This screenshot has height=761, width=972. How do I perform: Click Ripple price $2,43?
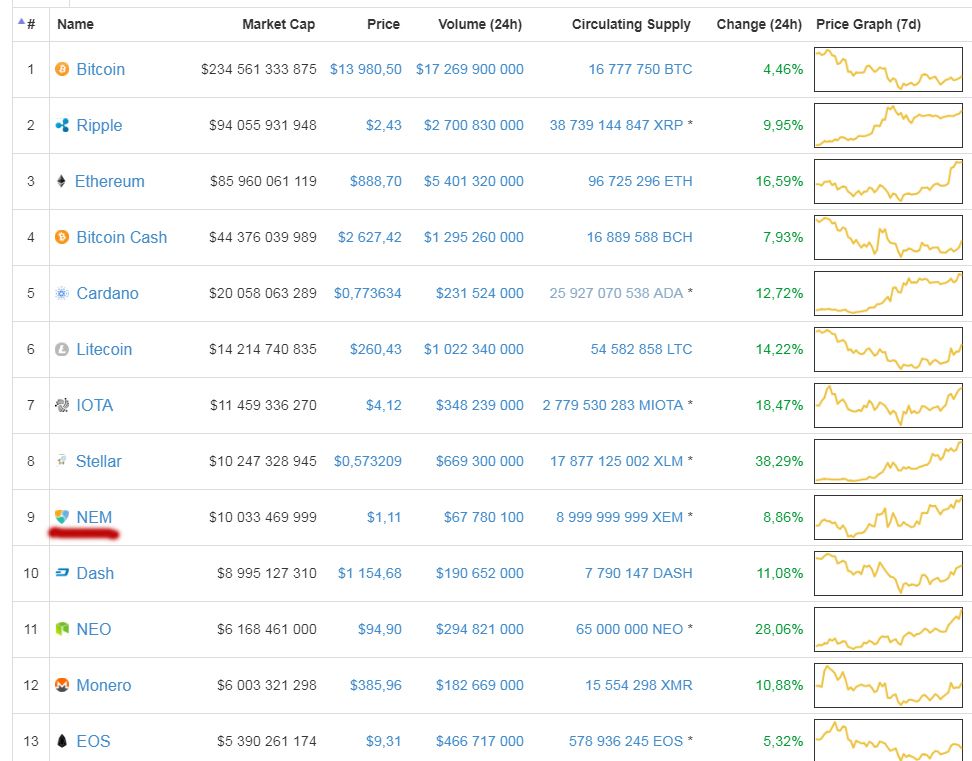pos(384,126)
